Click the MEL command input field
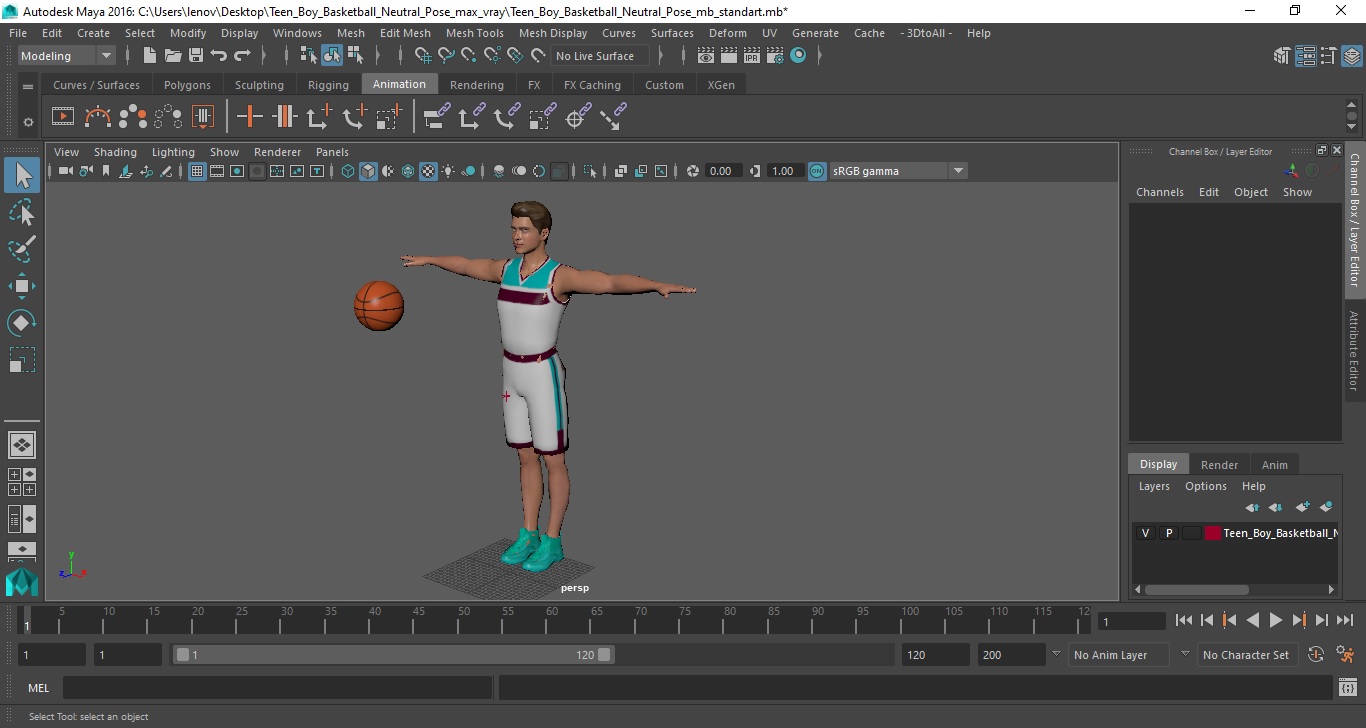Viewport: 1366px width, 728px height. (x=277, y=688)
